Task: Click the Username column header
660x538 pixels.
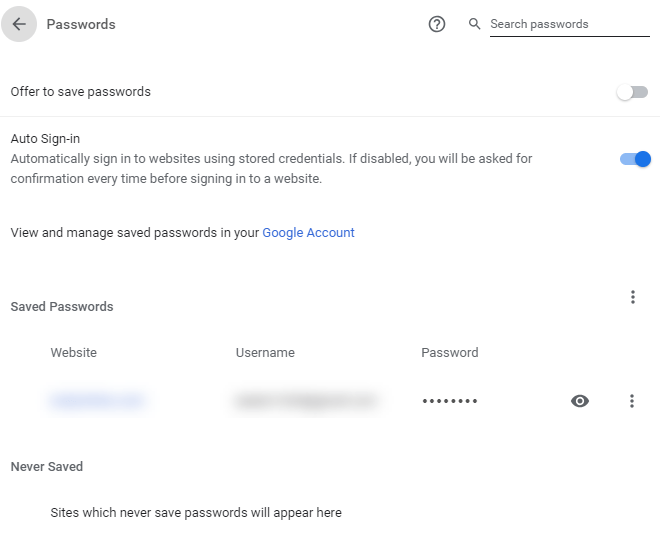Action: click(265, 352)
